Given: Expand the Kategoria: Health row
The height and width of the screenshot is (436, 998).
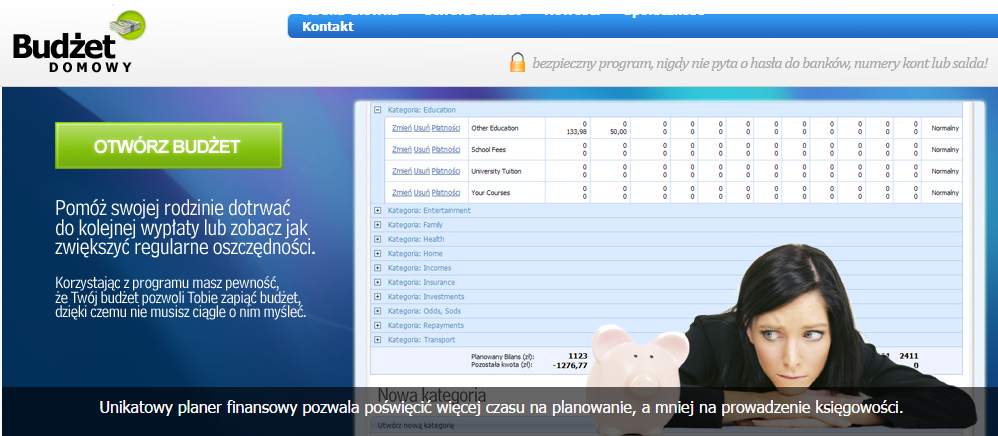Looking at the screenshot, I should 377,239.
